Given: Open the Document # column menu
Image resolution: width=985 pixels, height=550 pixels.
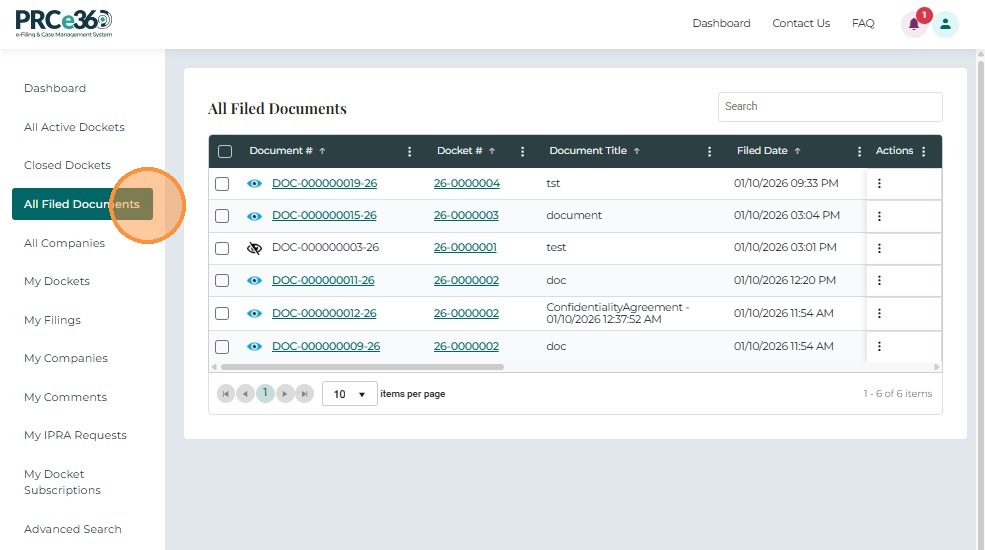Looking at the screenshot, I should [x=410, y=151].
